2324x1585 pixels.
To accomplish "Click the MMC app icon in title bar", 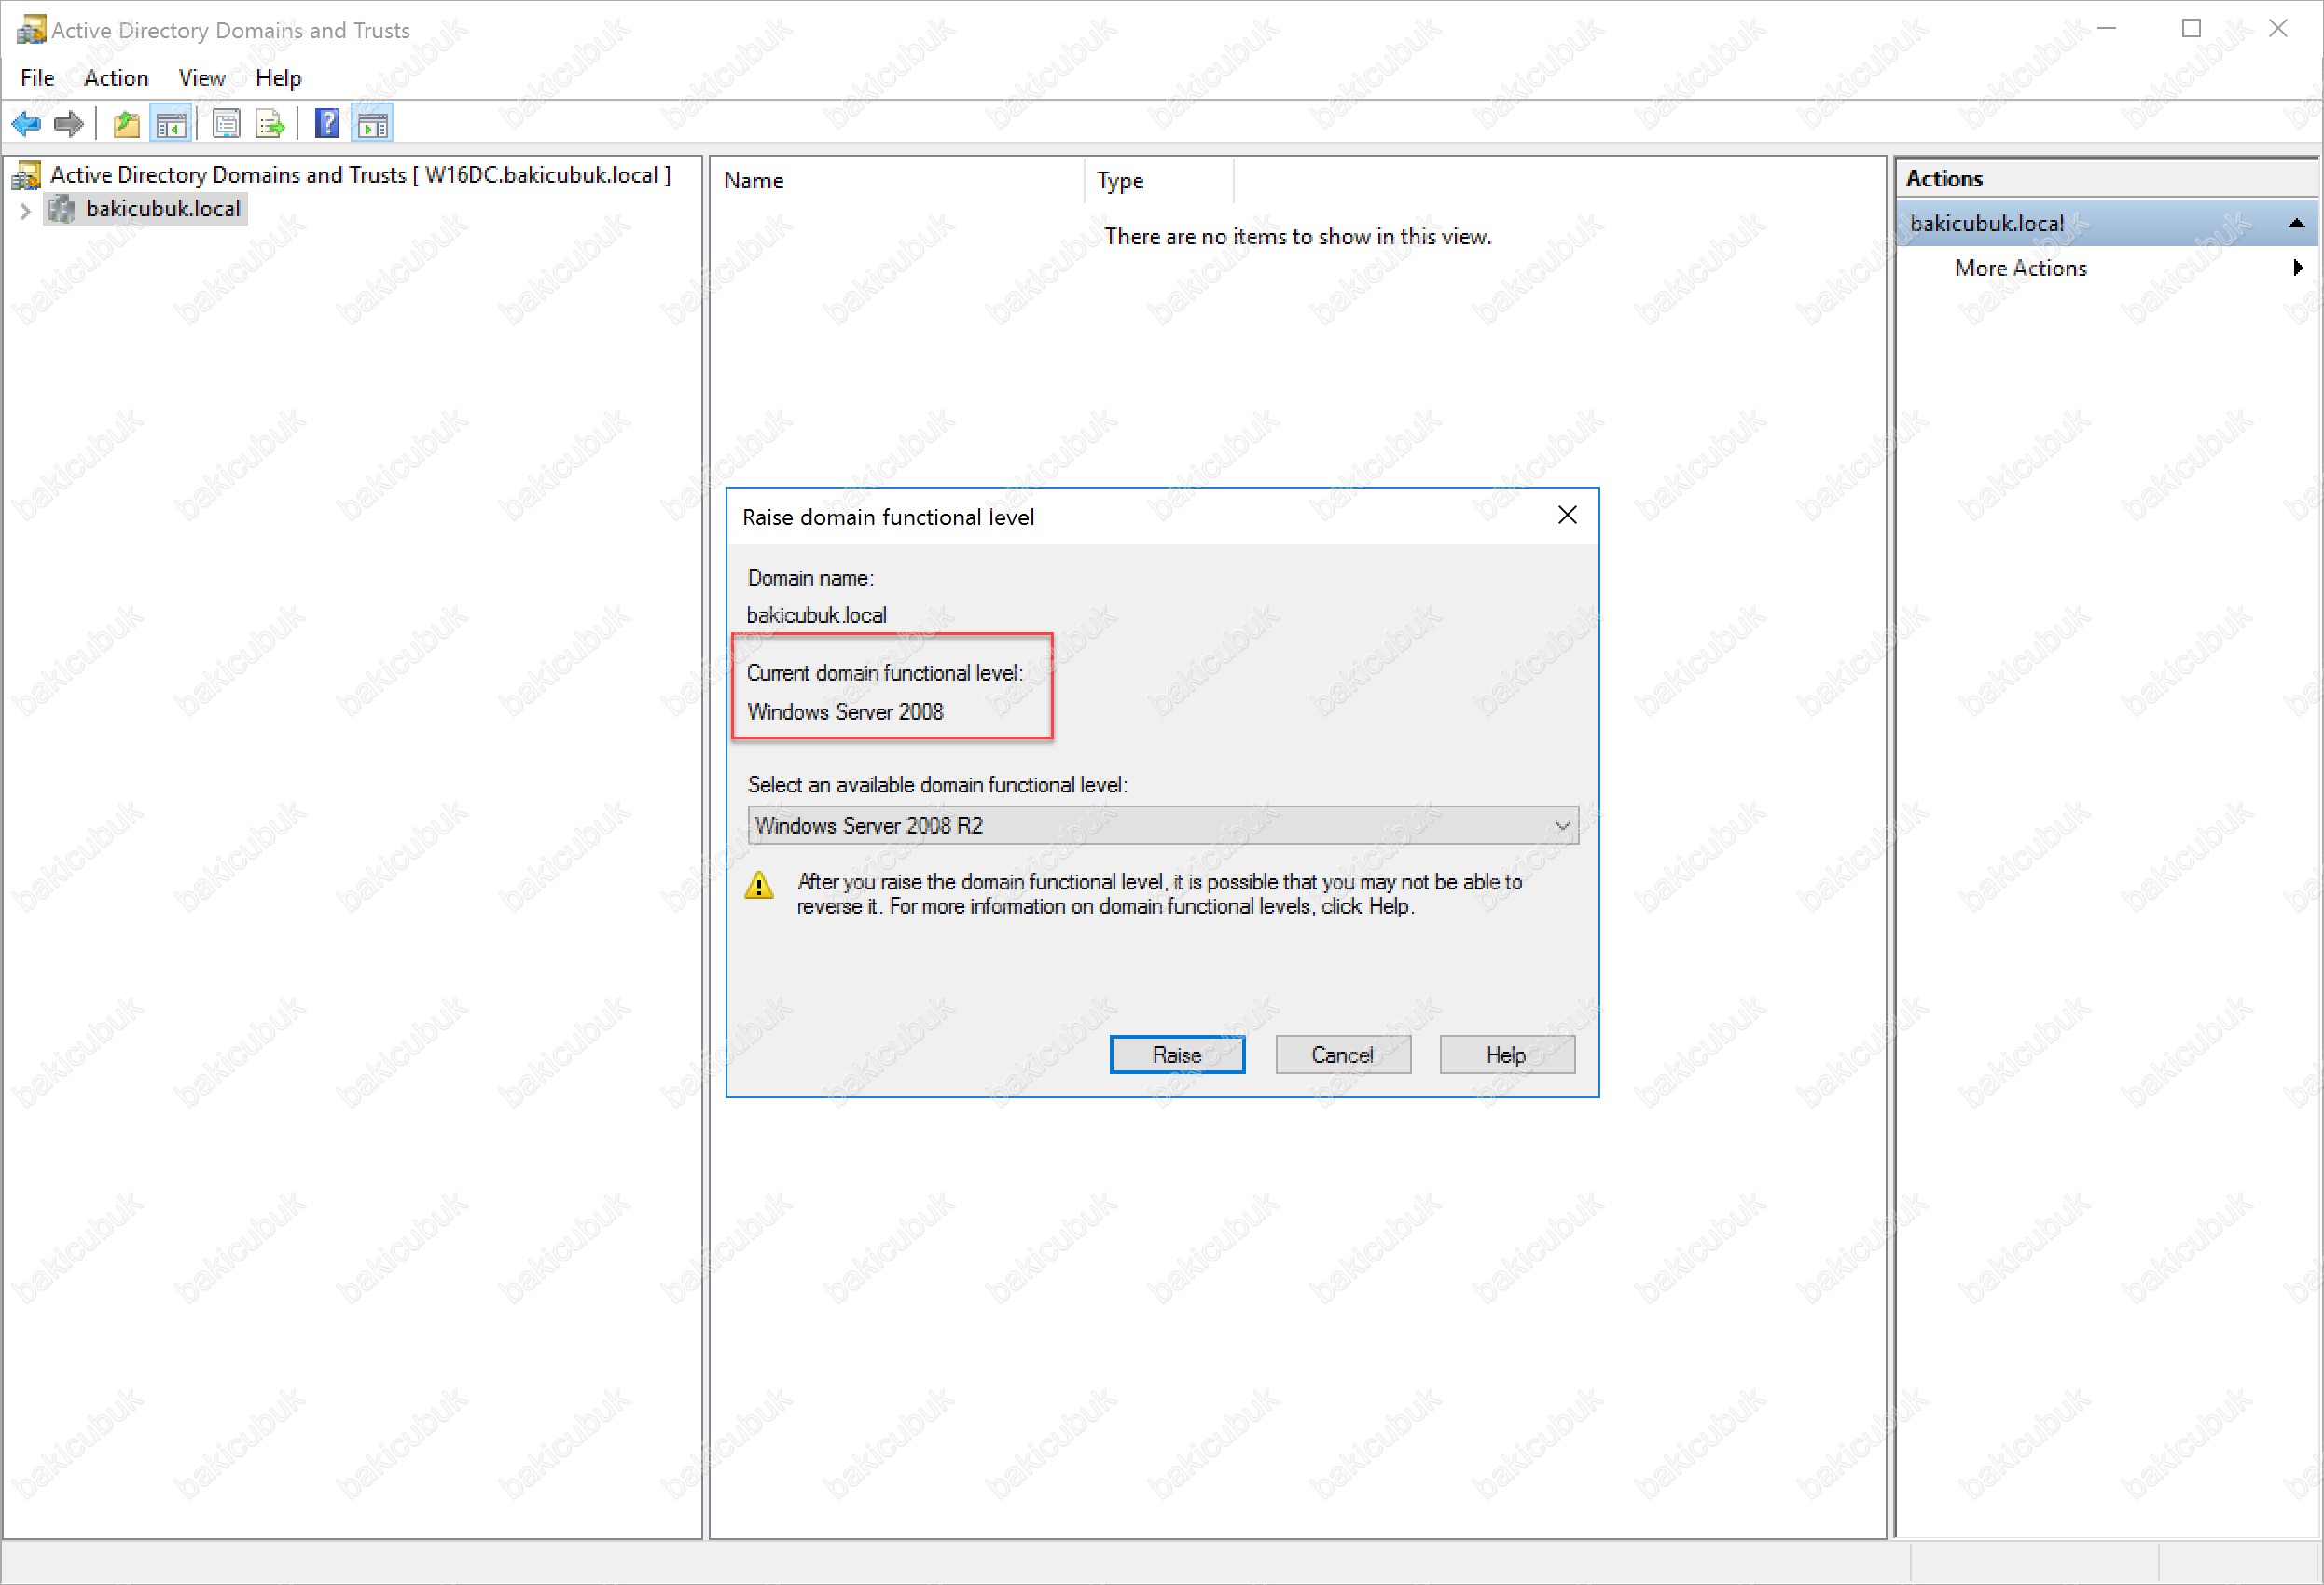I will point(31,30).
